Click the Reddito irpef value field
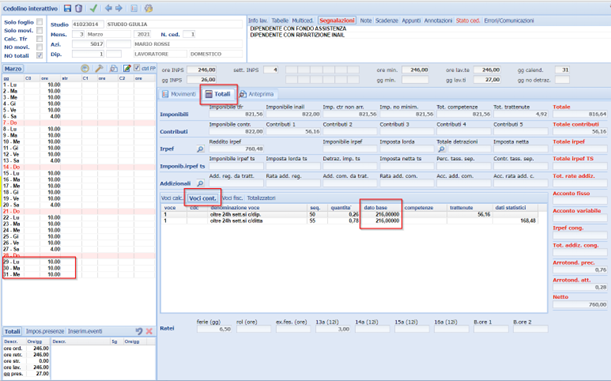611x381 pixels. point(236,149)
